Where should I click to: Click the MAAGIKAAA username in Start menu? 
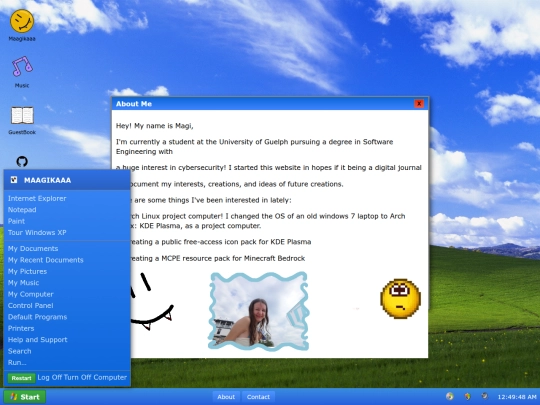48,180
